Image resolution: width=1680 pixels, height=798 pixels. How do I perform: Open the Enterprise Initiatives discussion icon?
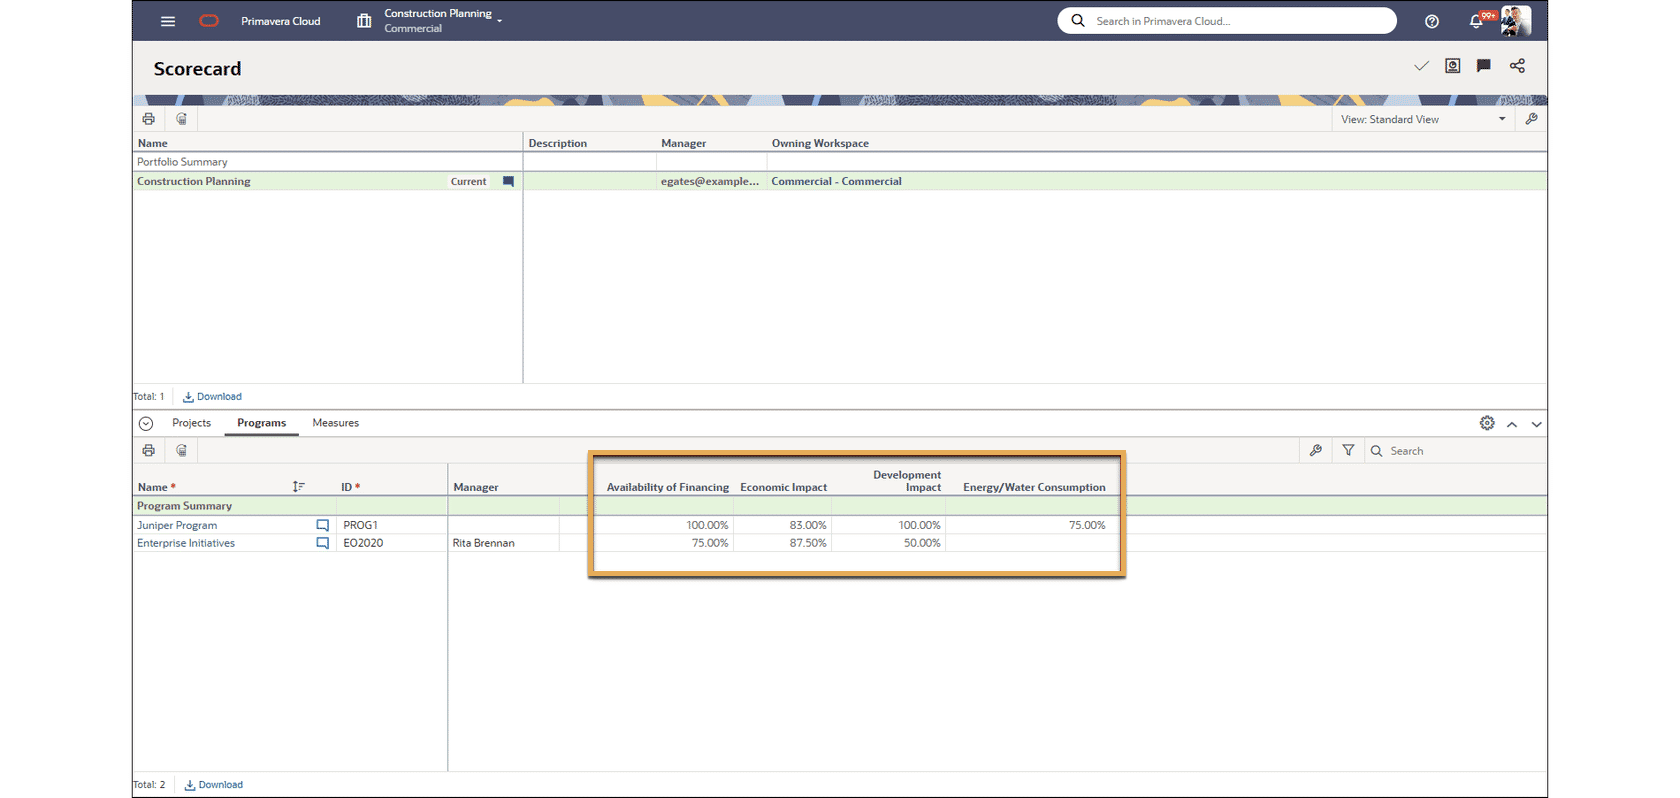point(322,543)
